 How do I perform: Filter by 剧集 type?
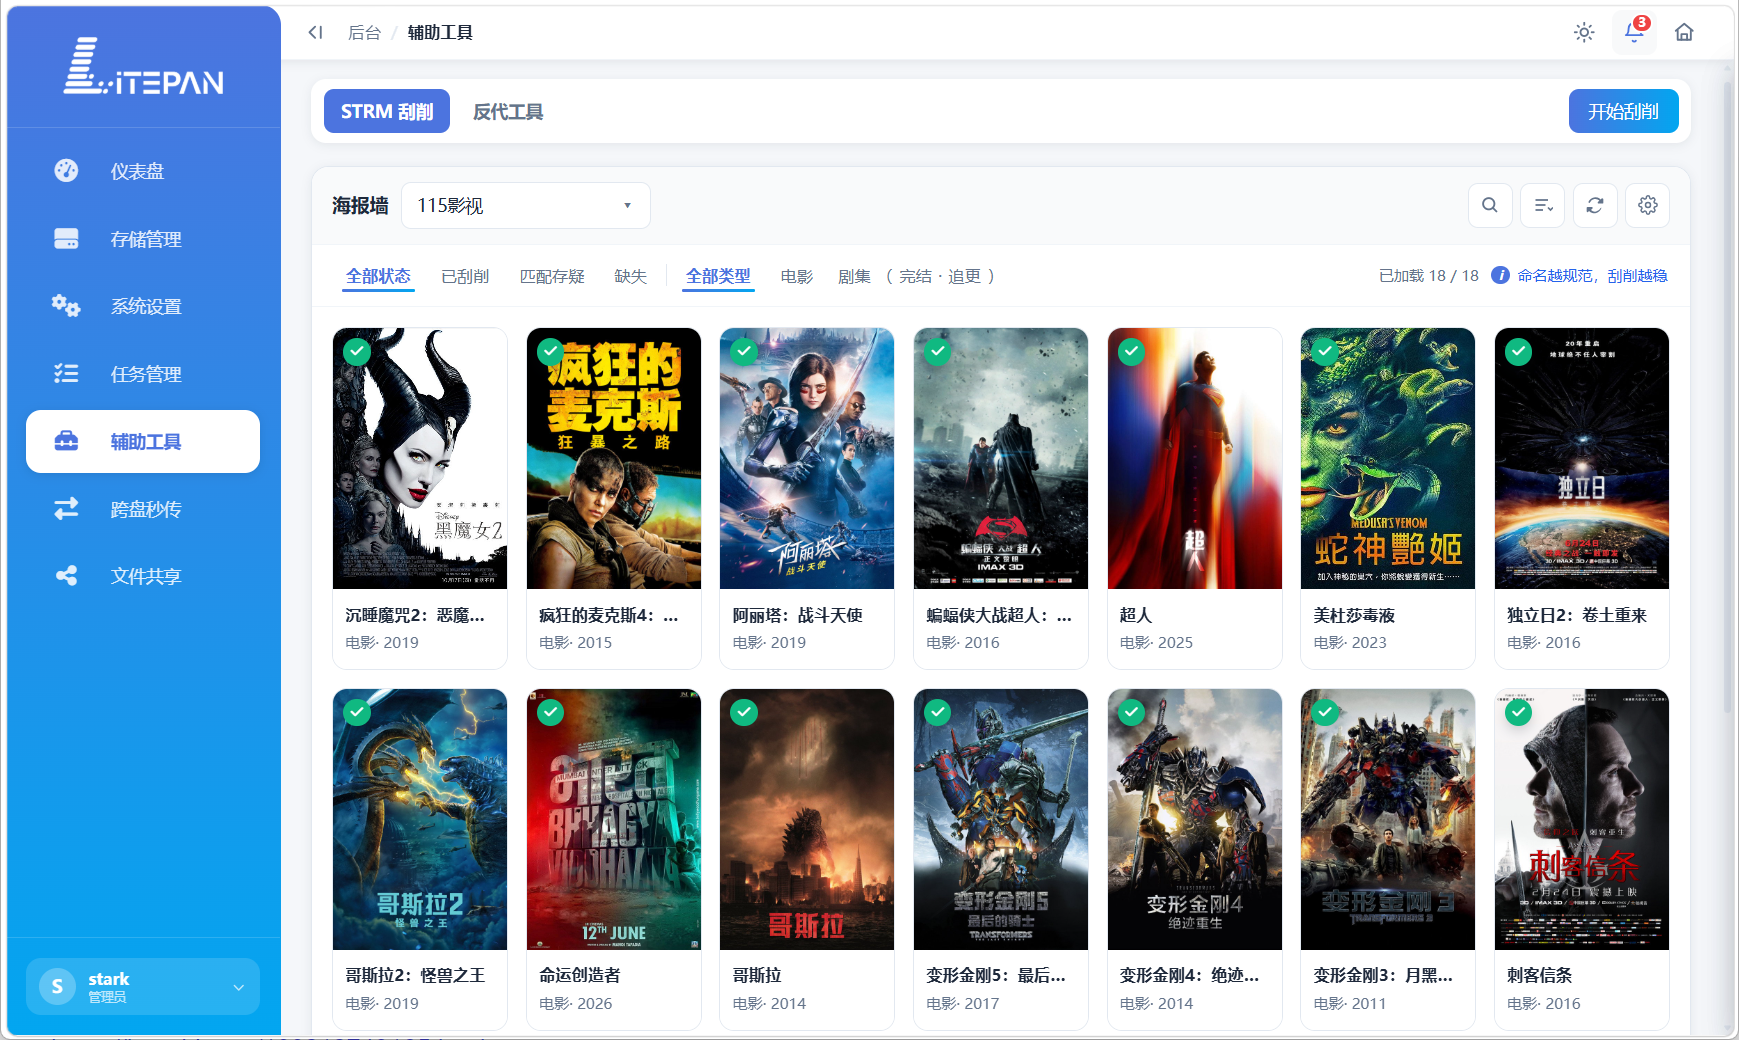click(x=855, y=276)
